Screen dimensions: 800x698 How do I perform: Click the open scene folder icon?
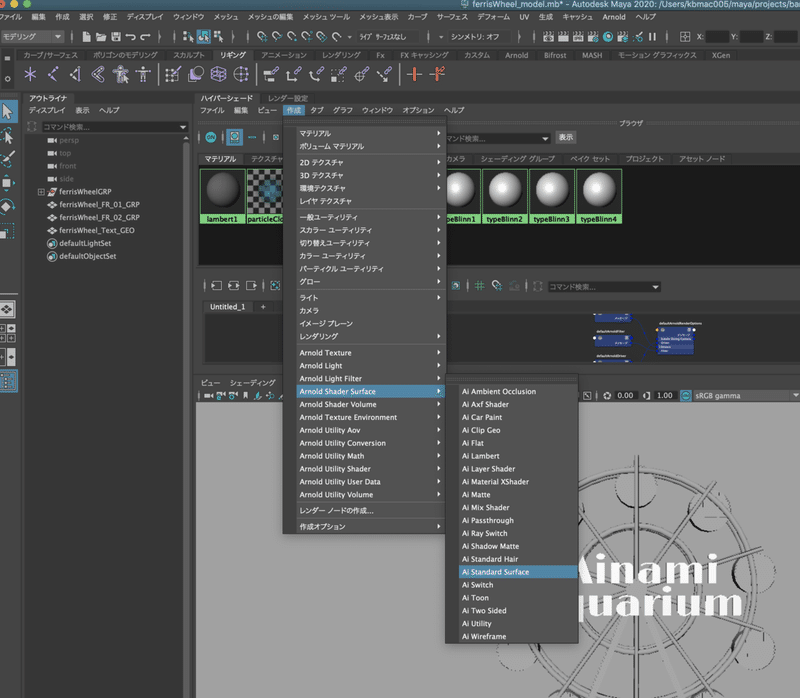tap(101, 37)
